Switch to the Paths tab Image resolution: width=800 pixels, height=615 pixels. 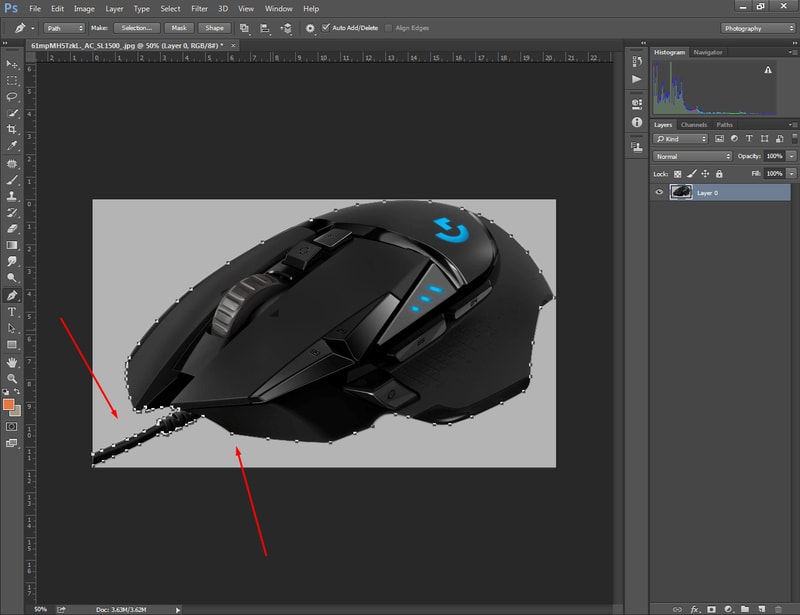click(724, 125)
